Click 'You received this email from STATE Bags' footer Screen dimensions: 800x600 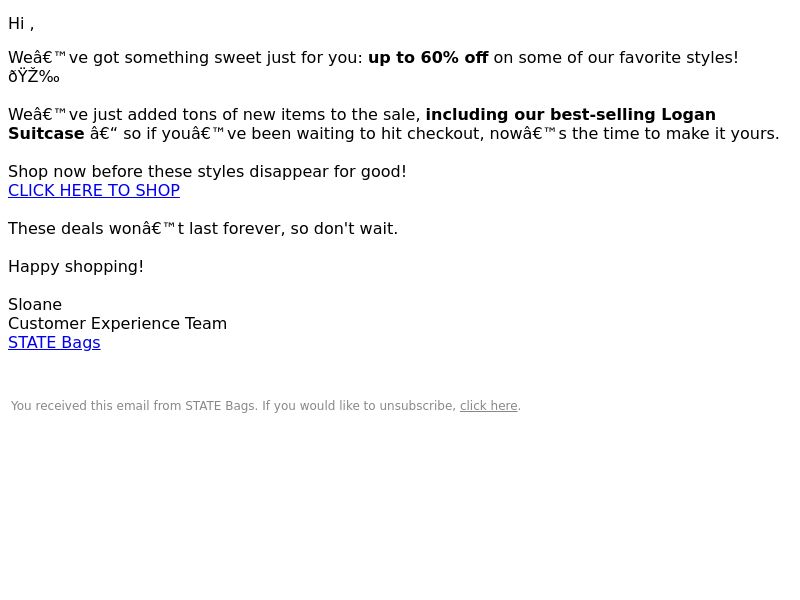point(133,406)
